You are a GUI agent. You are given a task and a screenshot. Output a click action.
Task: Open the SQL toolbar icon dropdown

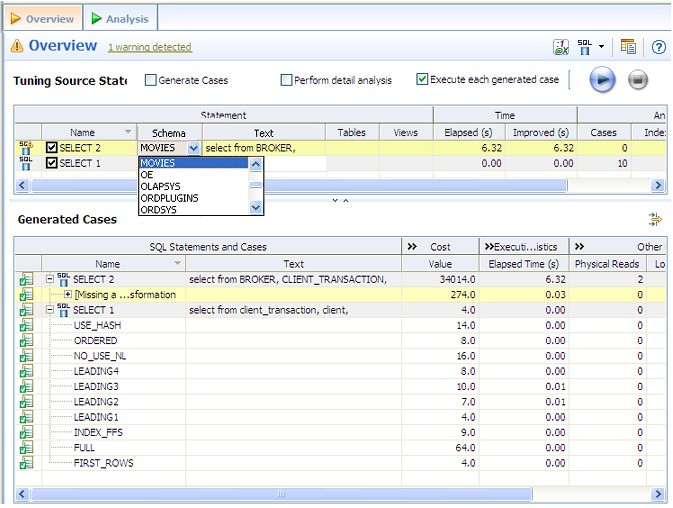601,47
